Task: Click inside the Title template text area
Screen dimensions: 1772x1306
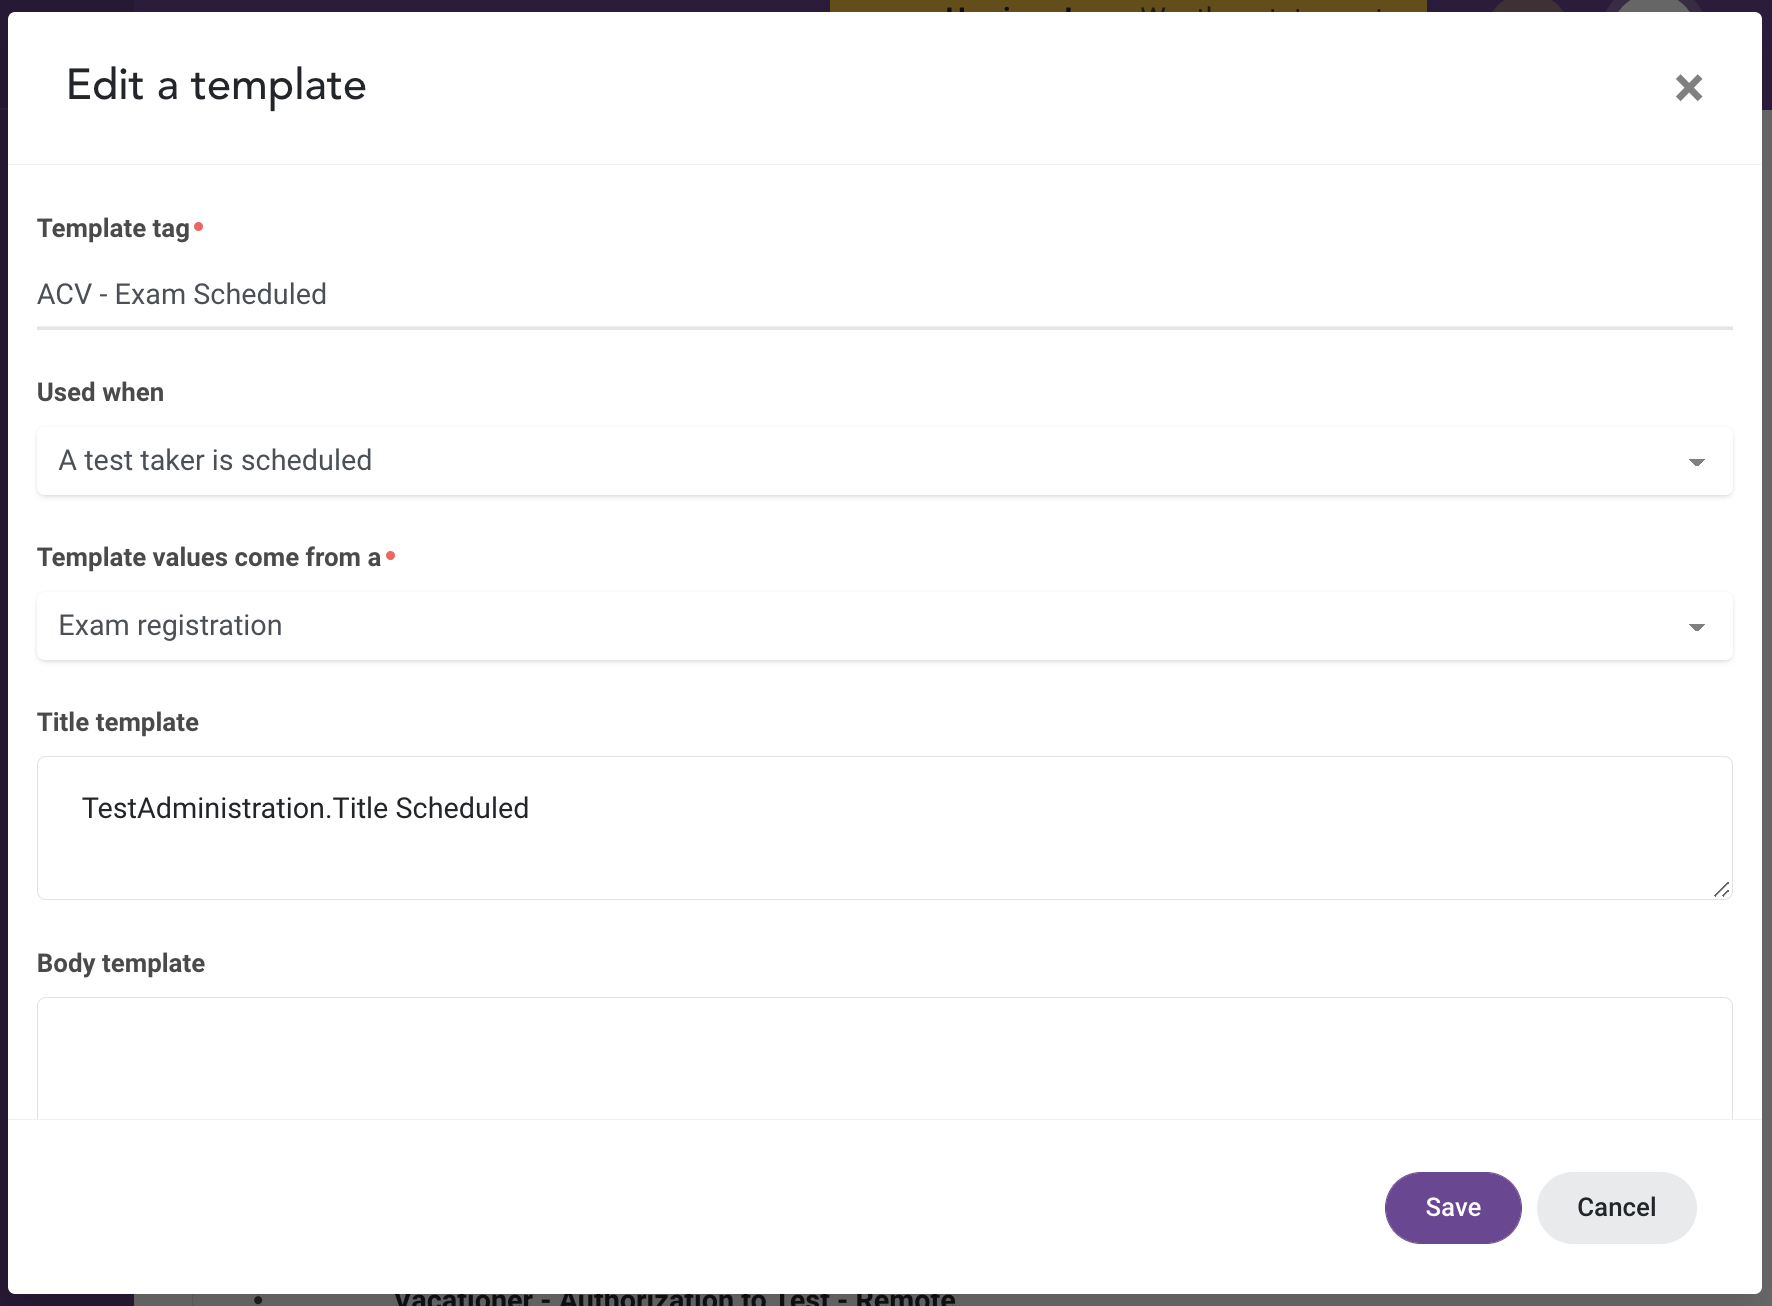Action: (884, 828)
